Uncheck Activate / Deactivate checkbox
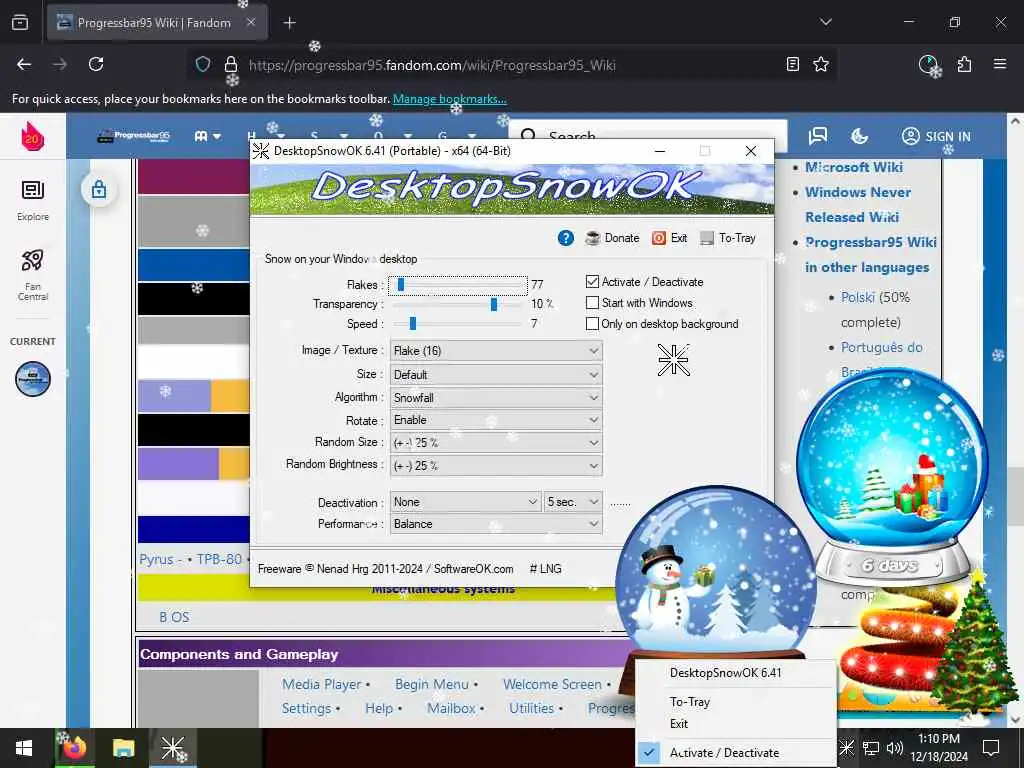 pos(592,281)
